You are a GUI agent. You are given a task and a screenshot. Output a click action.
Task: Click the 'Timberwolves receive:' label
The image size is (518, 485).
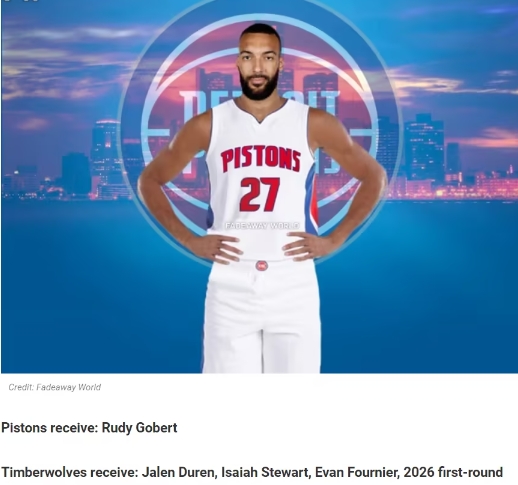click(70, 472)
